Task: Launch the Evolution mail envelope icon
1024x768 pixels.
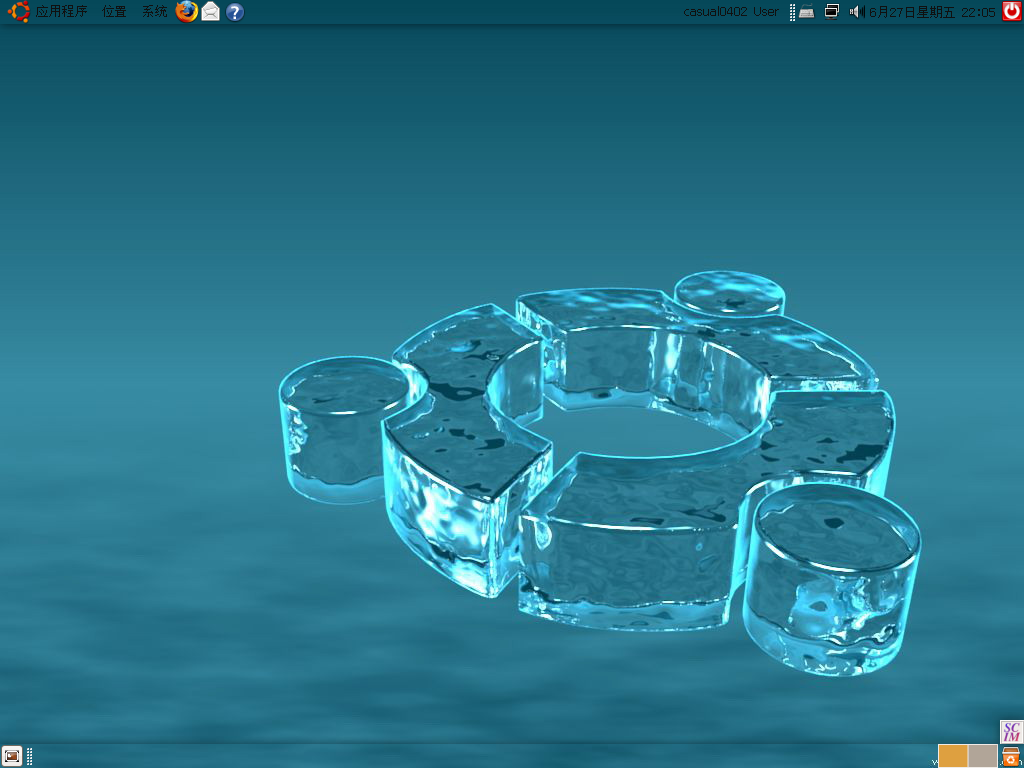Action: click(210, 12)
